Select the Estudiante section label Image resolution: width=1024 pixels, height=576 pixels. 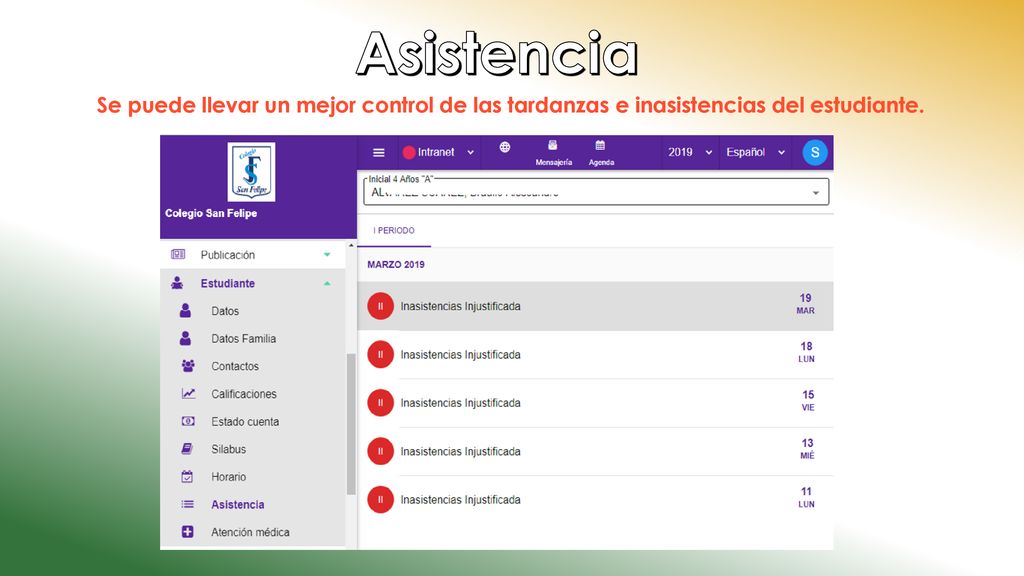[x=227, y=283]
